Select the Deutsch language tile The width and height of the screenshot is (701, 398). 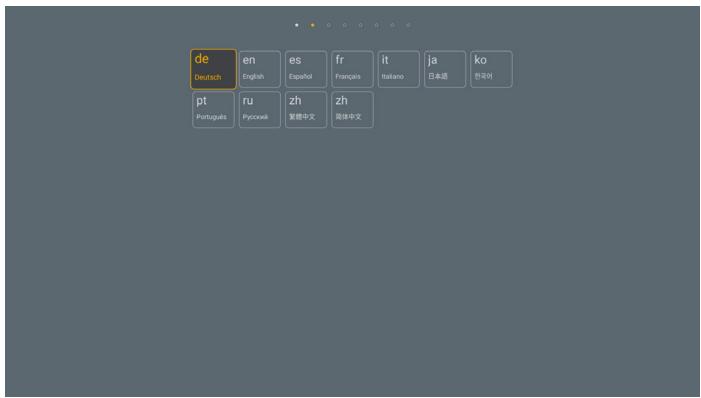[x=213, y=69]
